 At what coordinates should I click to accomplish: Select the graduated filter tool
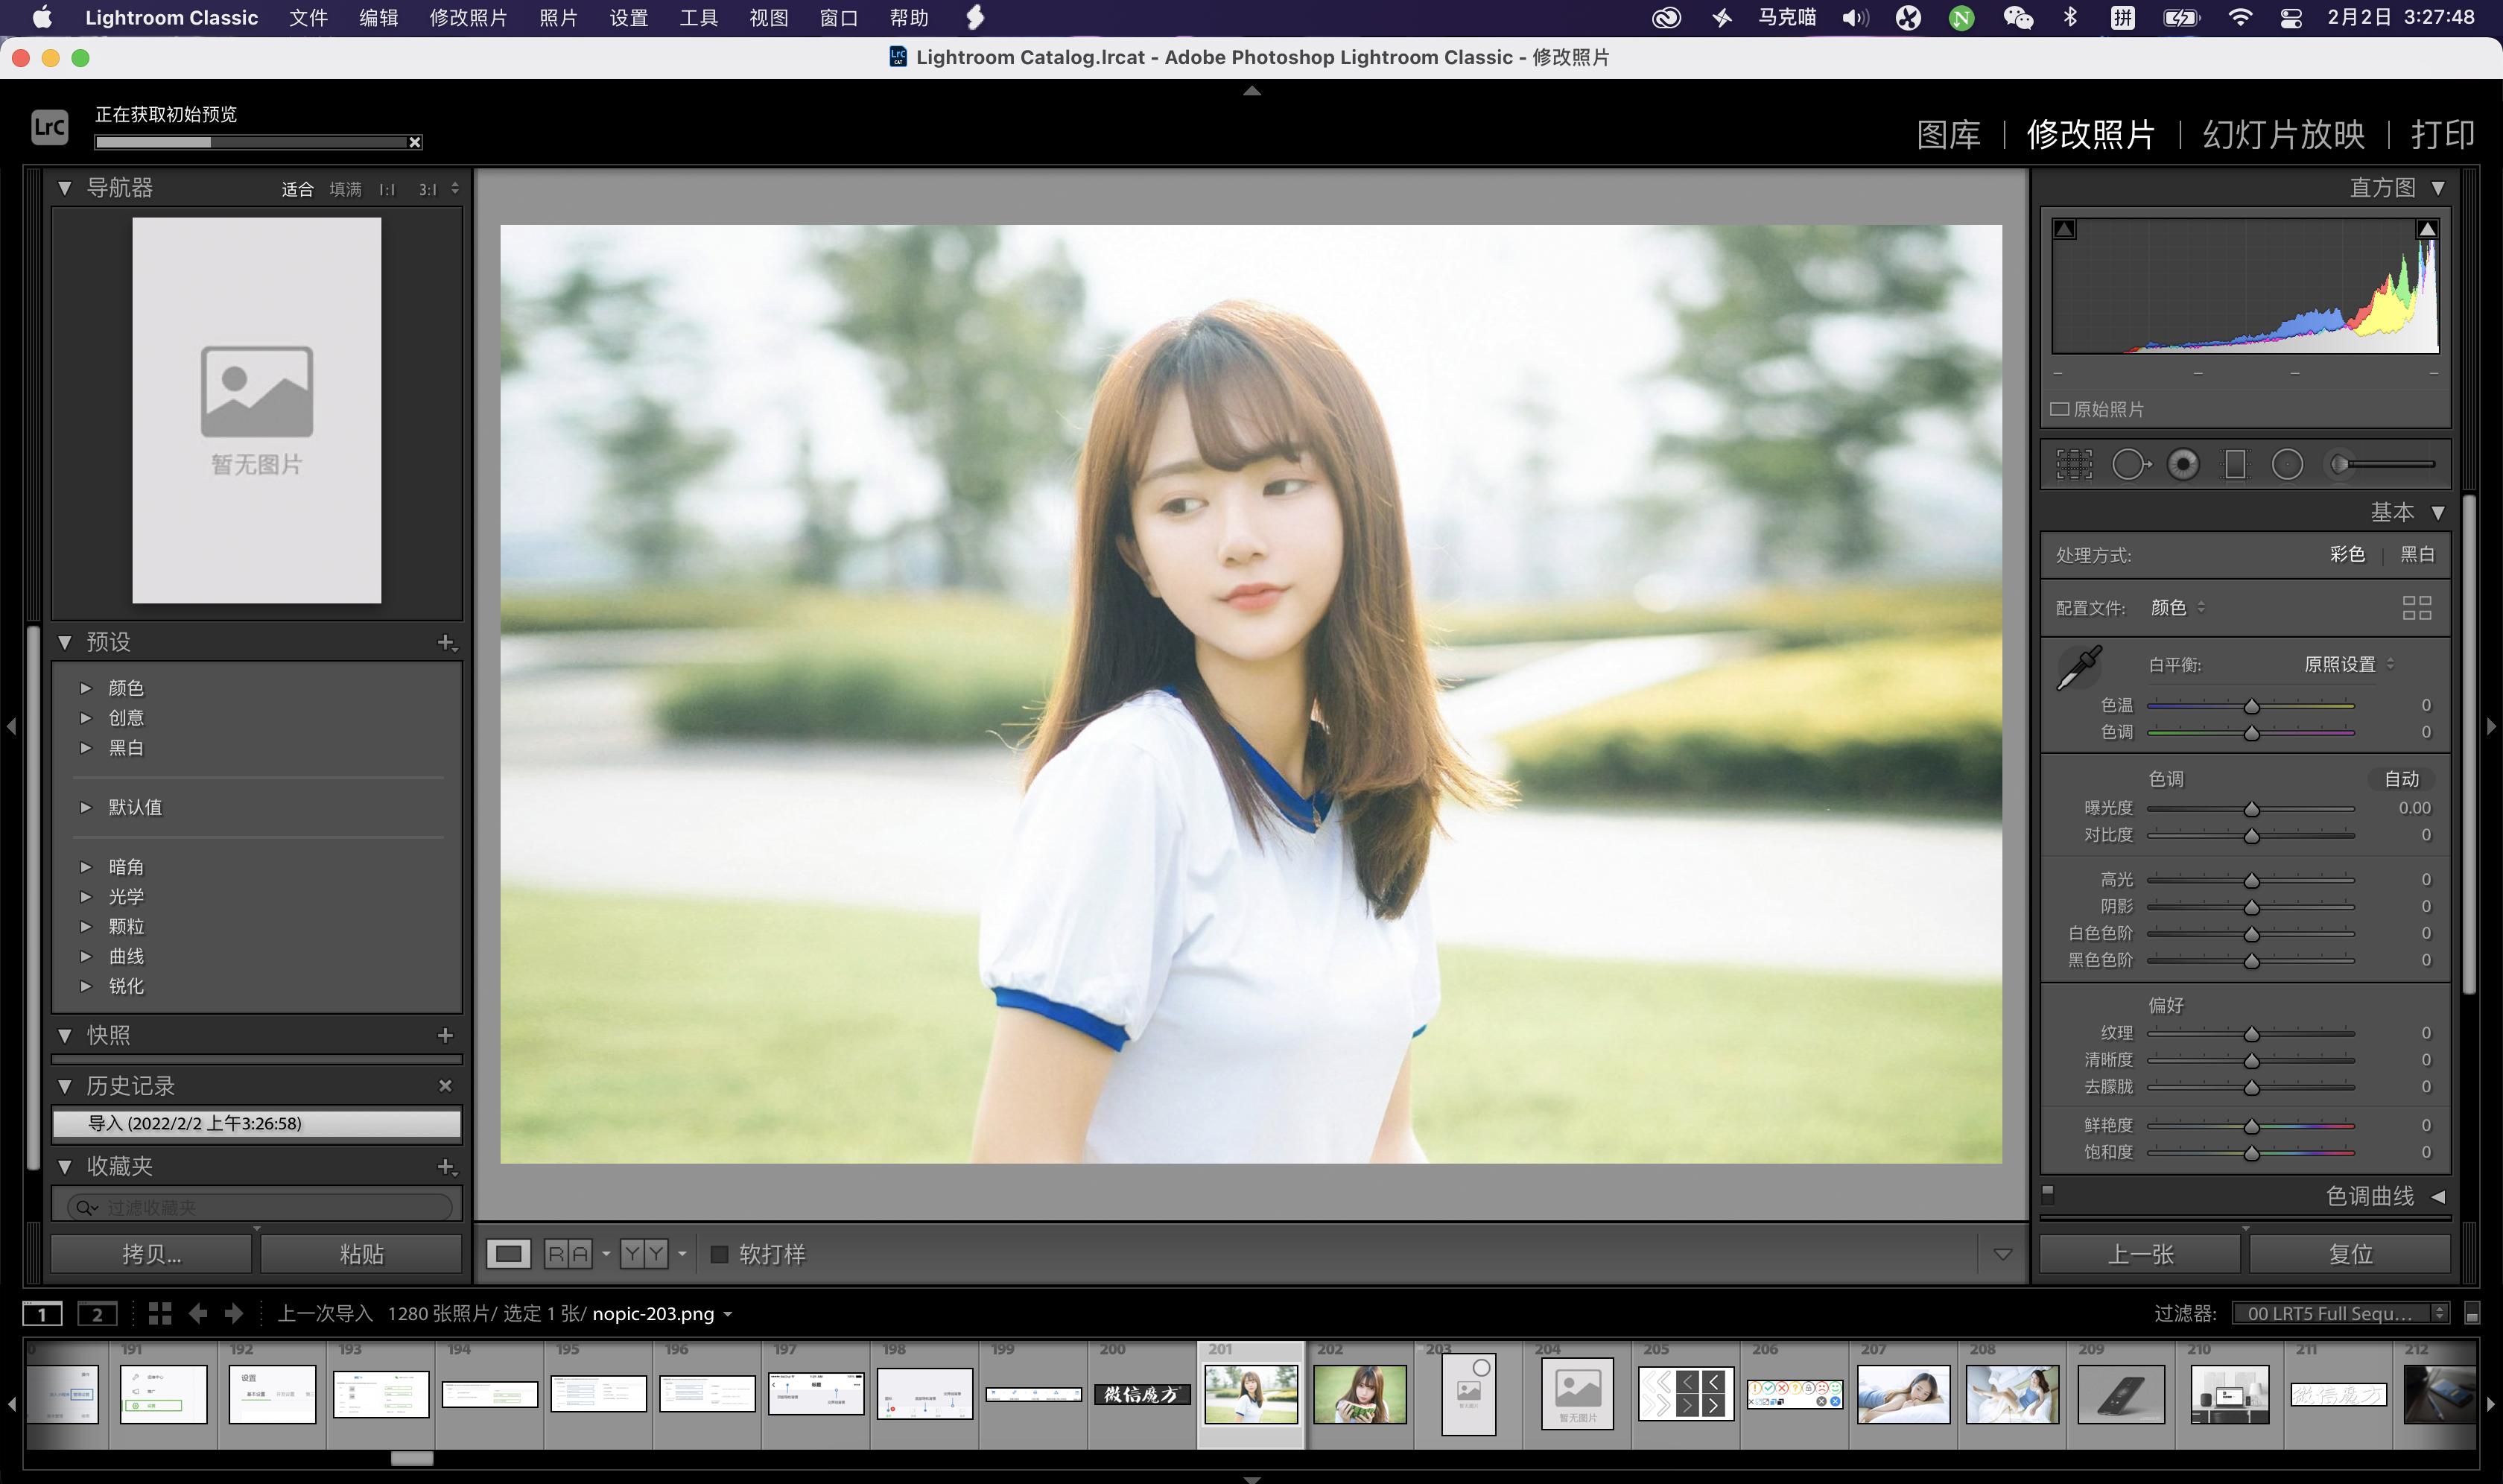[x=2235, y=465]
